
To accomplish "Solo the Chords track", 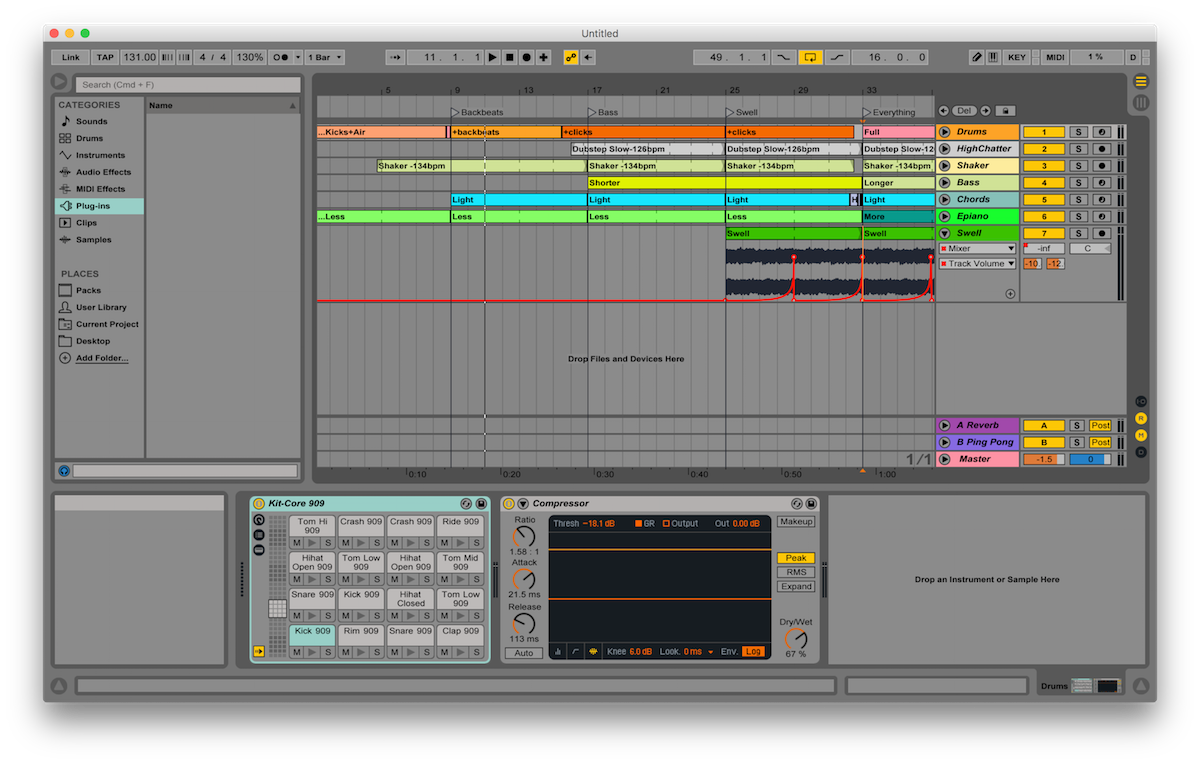I will coord(1077,200).
